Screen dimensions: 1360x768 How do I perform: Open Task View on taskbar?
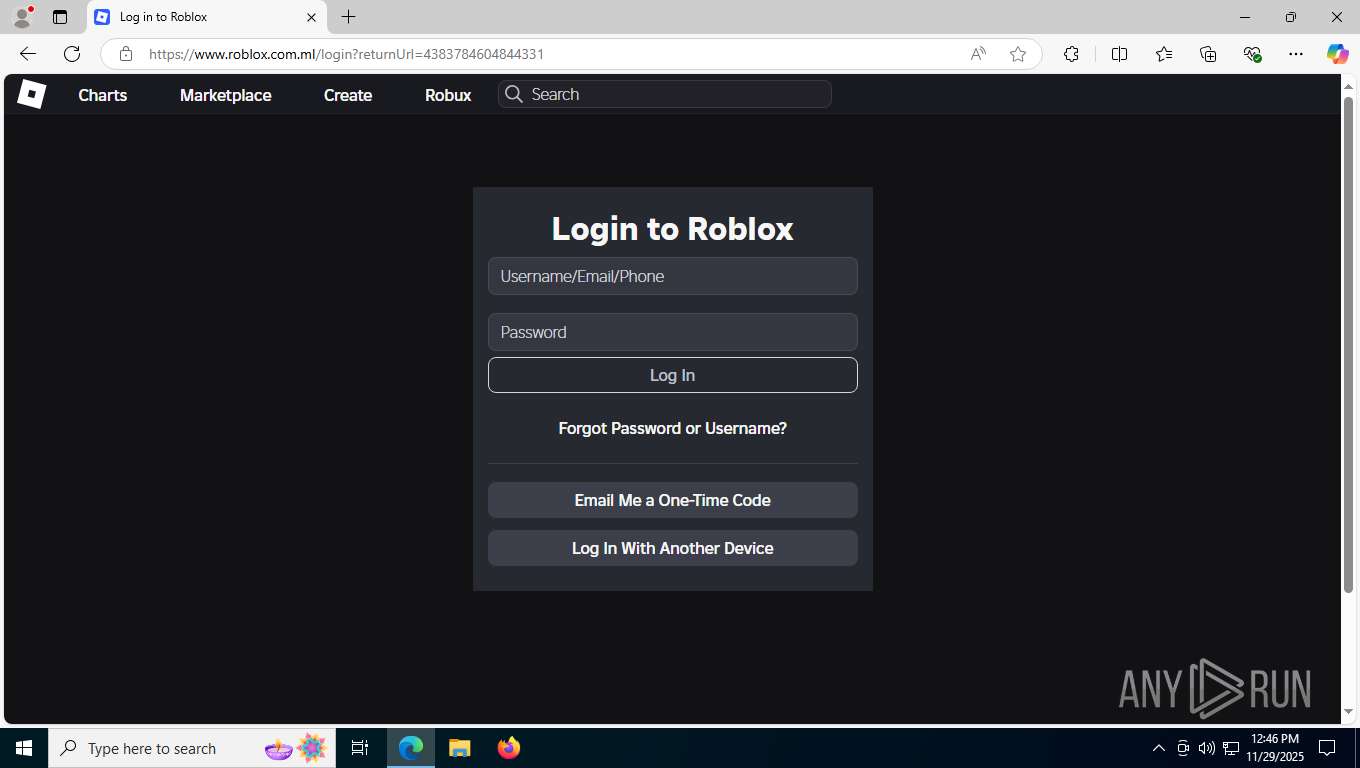[x=360, y=748]
